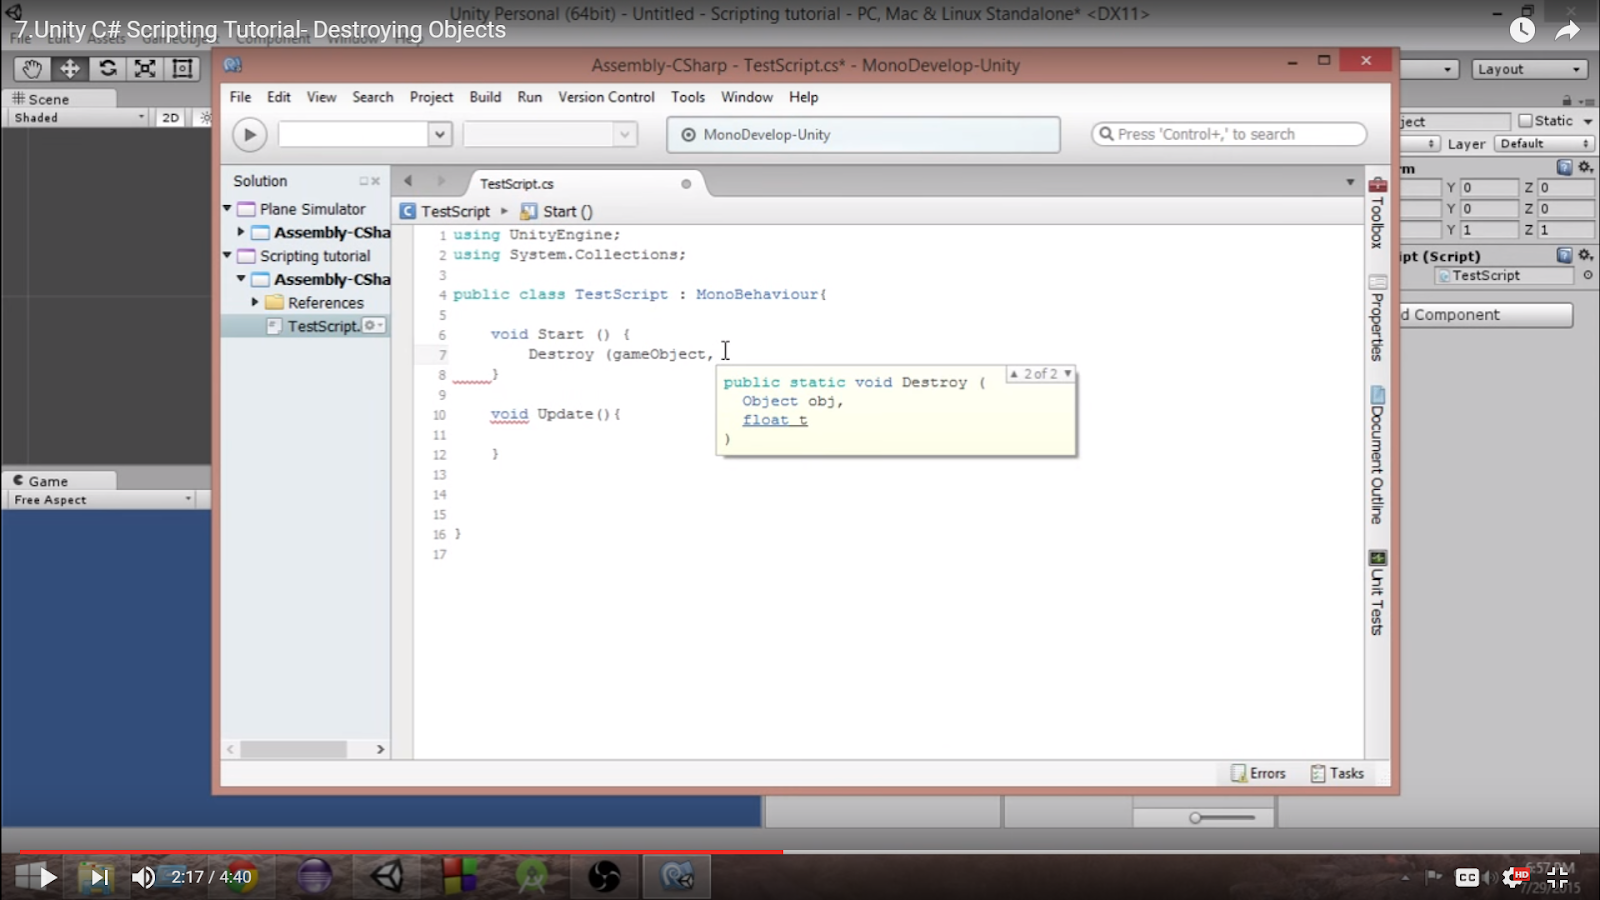Click the Add Component button in Inspector
The image size is (1600, 900).
tap(1485, 315)
